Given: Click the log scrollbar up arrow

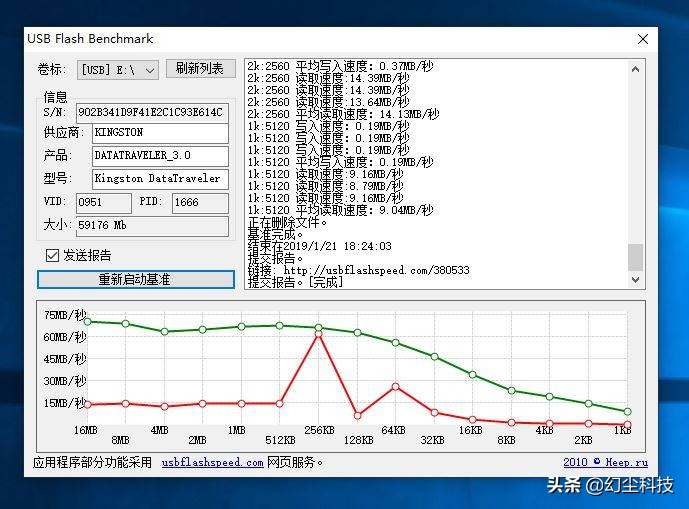Looking at the screenshot, I should point(635,69).
